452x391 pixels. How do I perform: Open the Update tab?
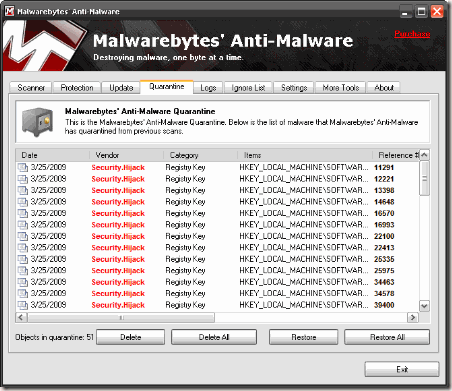point(121,88)
